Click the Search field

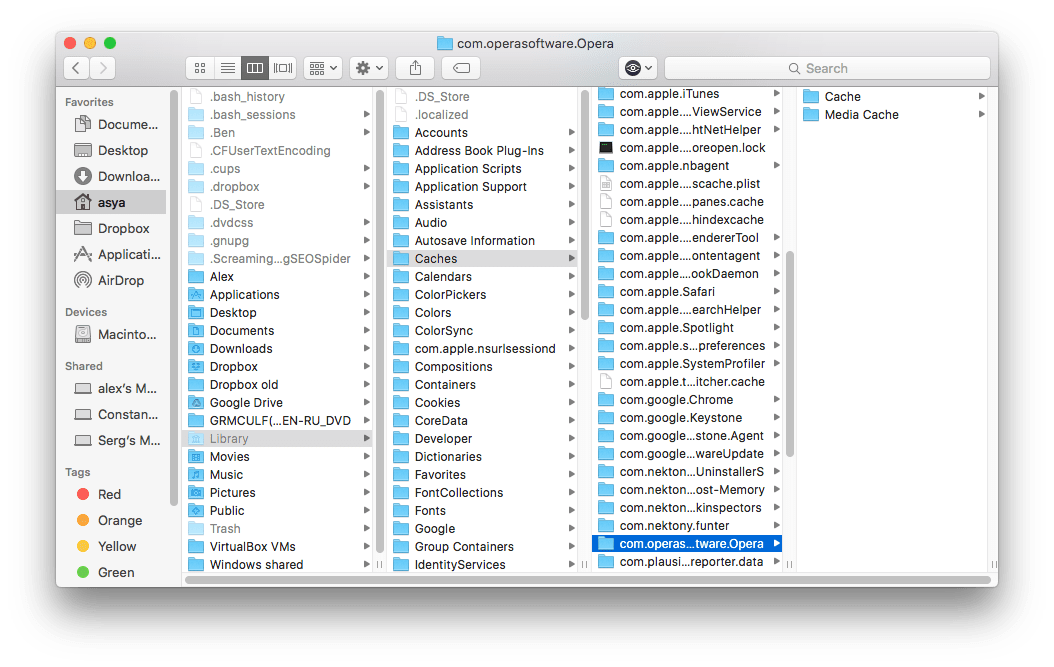point(827,68)
